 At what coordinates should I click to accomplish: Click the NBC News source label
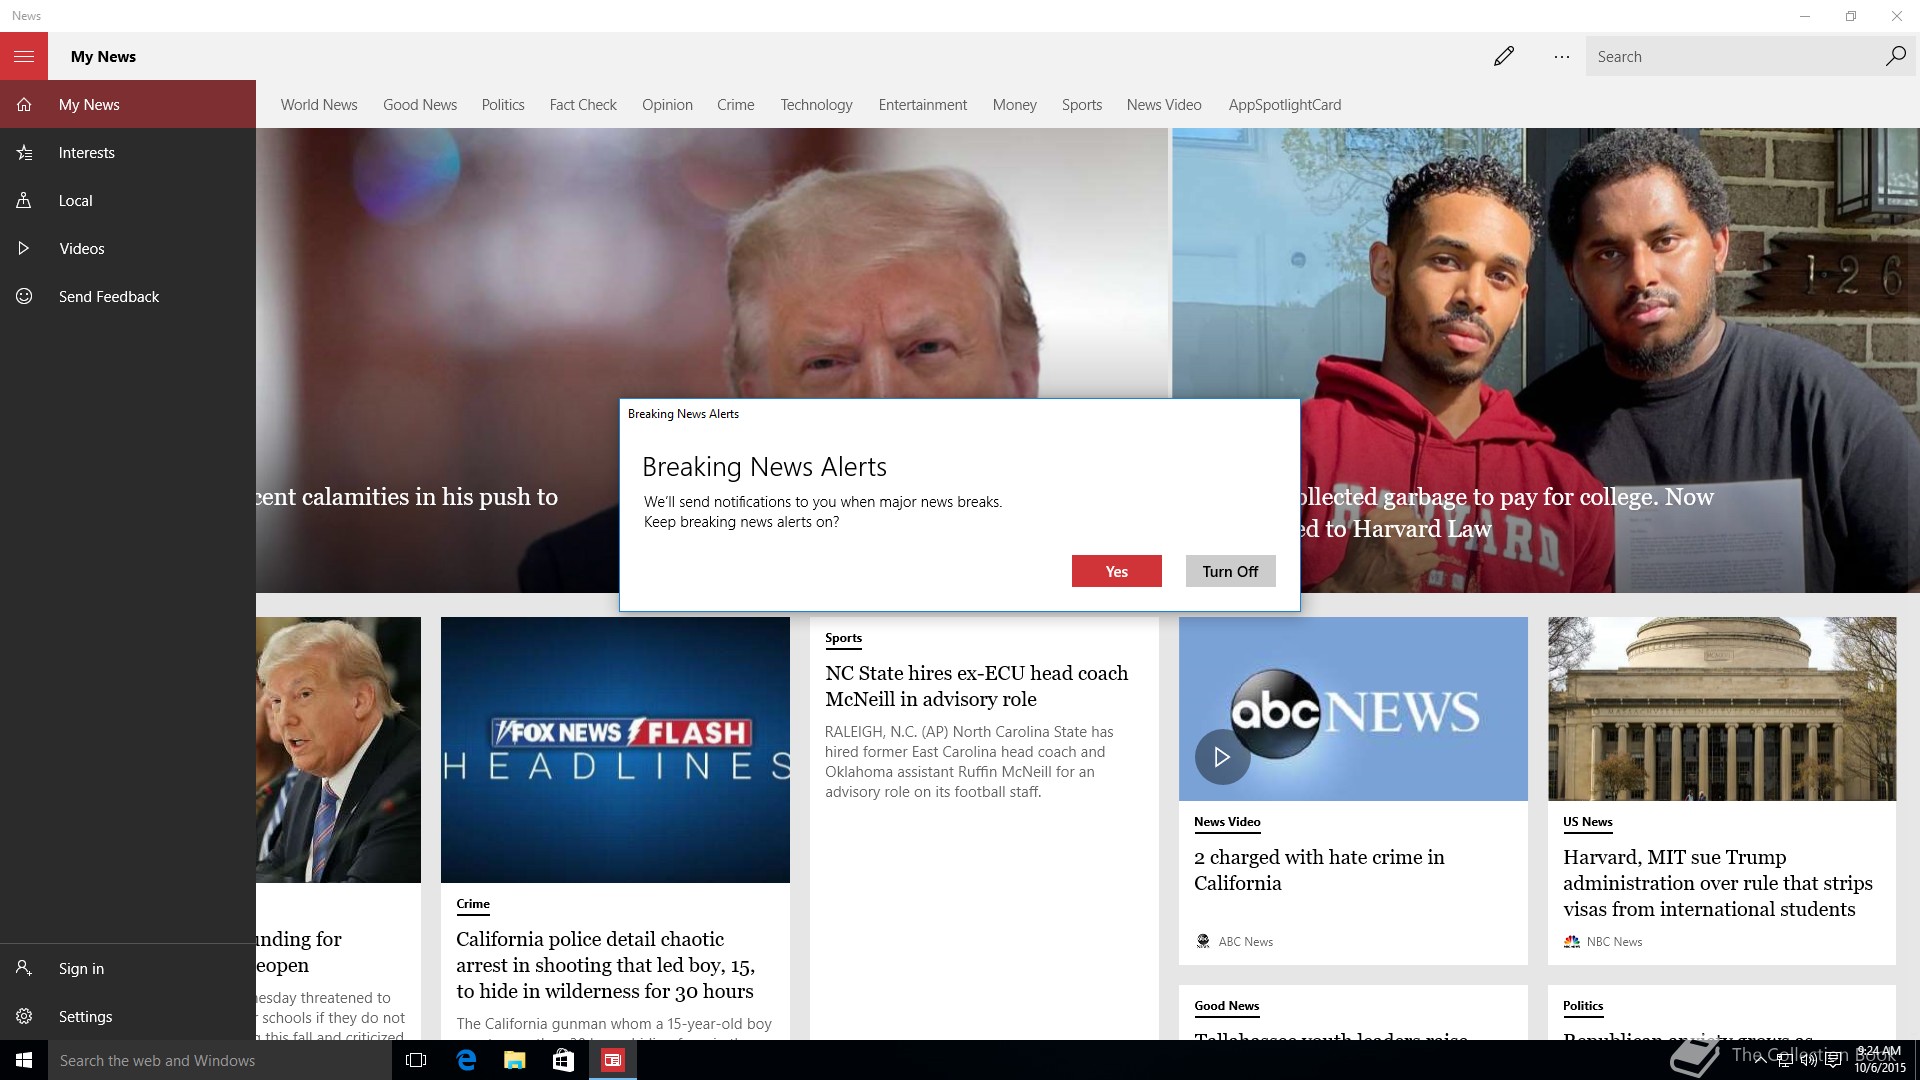pos(1614,942)
